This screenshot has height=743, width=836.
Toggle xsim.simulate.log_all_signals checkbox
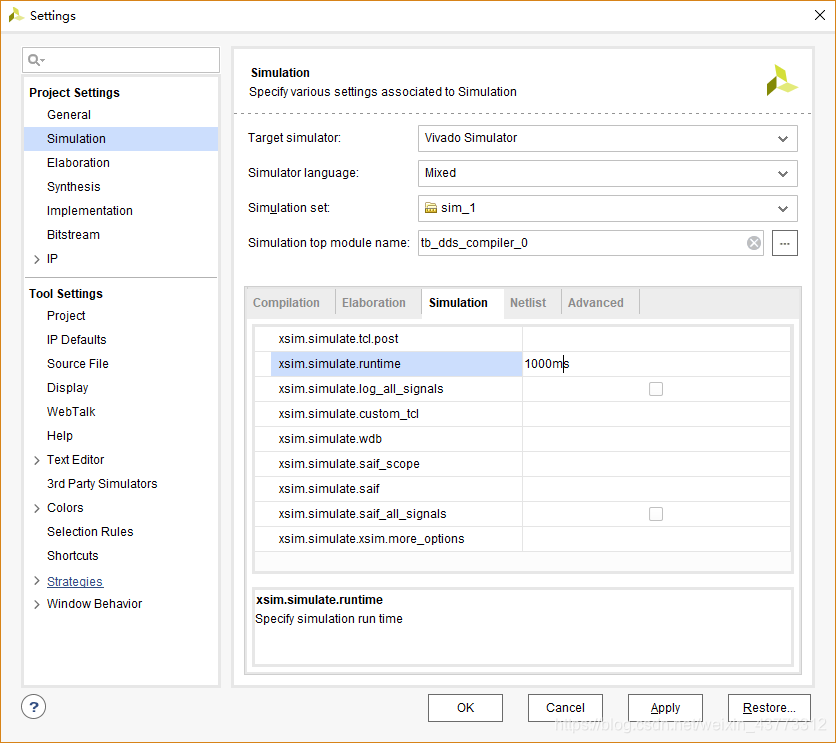tap(656, 389)
